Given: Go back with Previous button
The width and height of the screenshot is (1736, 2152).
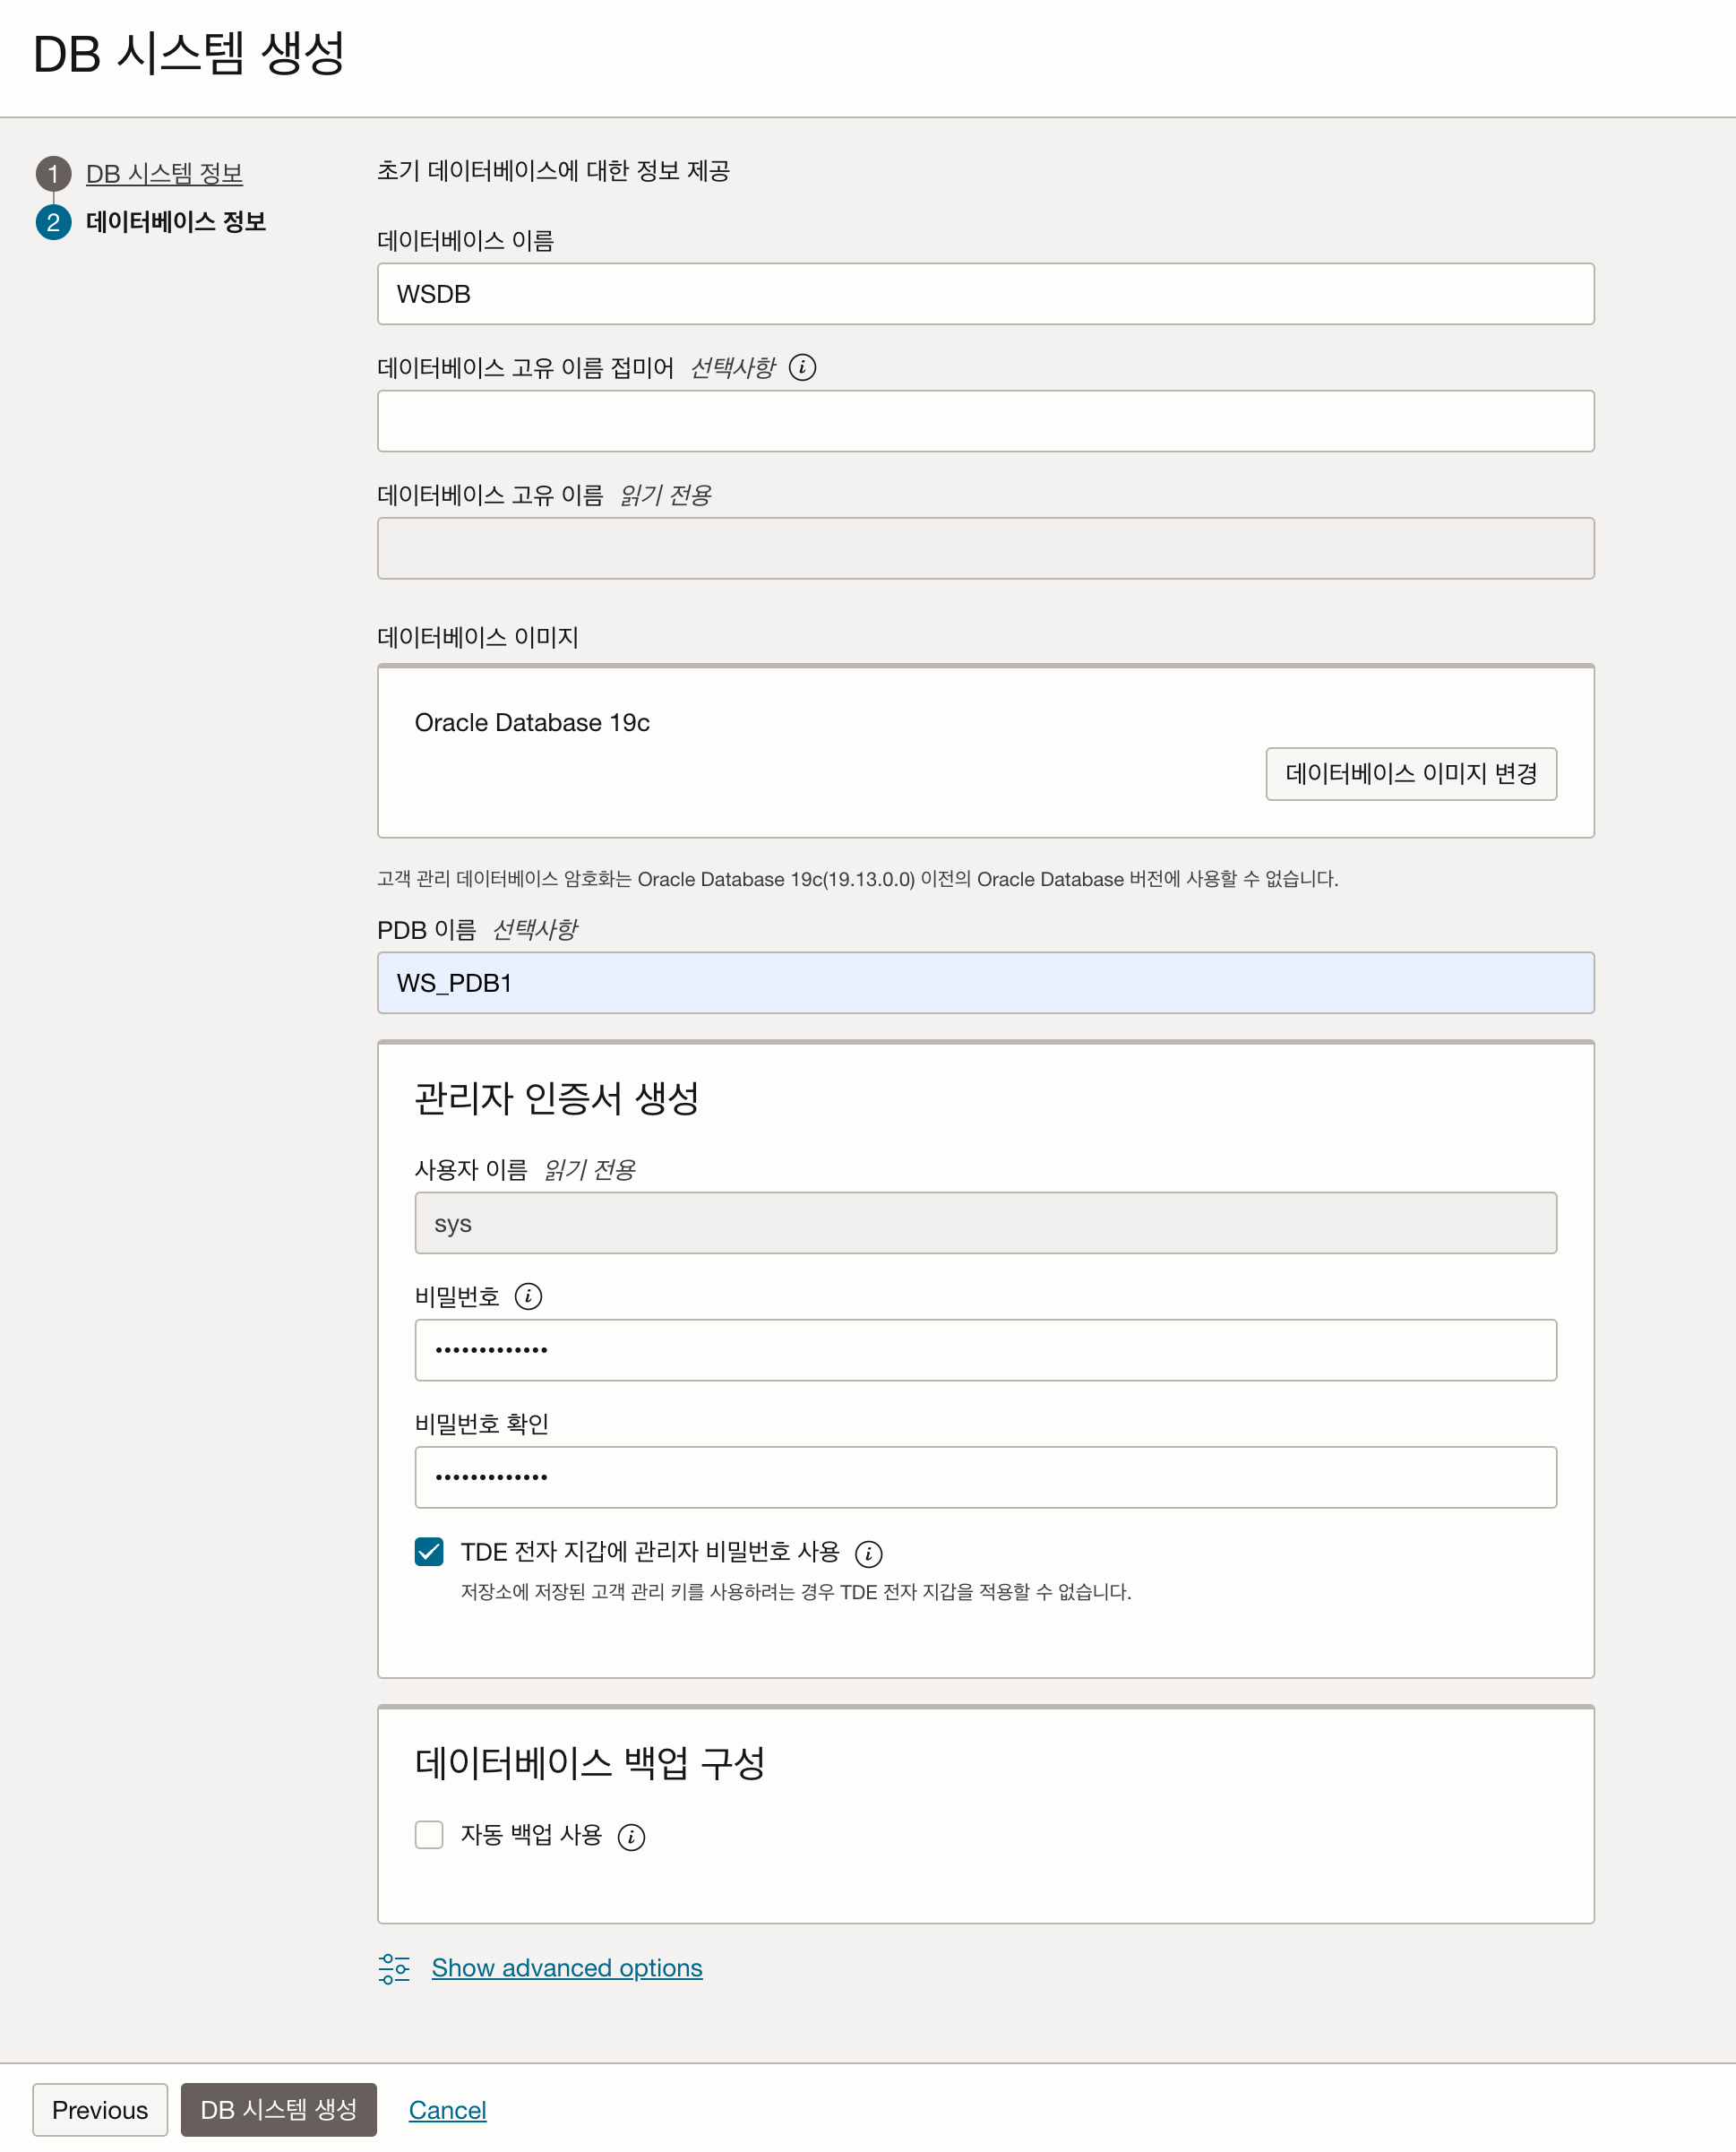Looking at the screenshot, I should click(100, 2110).
